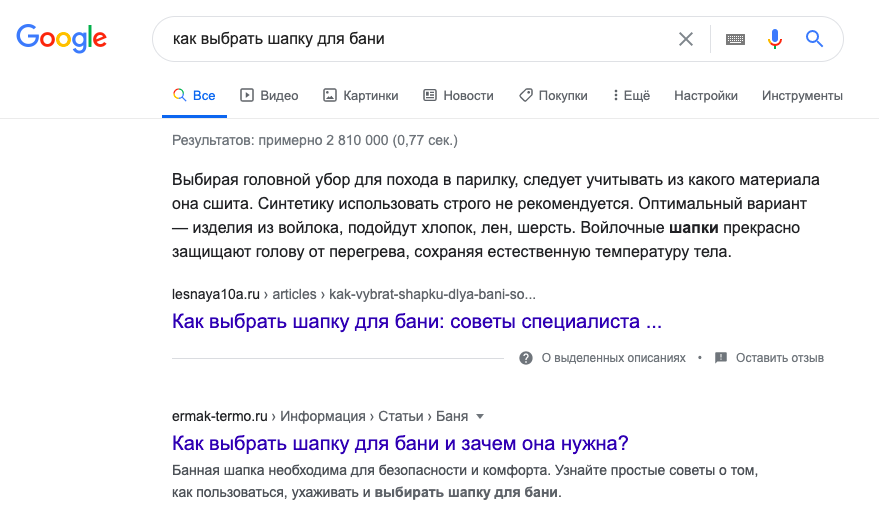Click 'Оставить отзыв' link

coord(780,358)
